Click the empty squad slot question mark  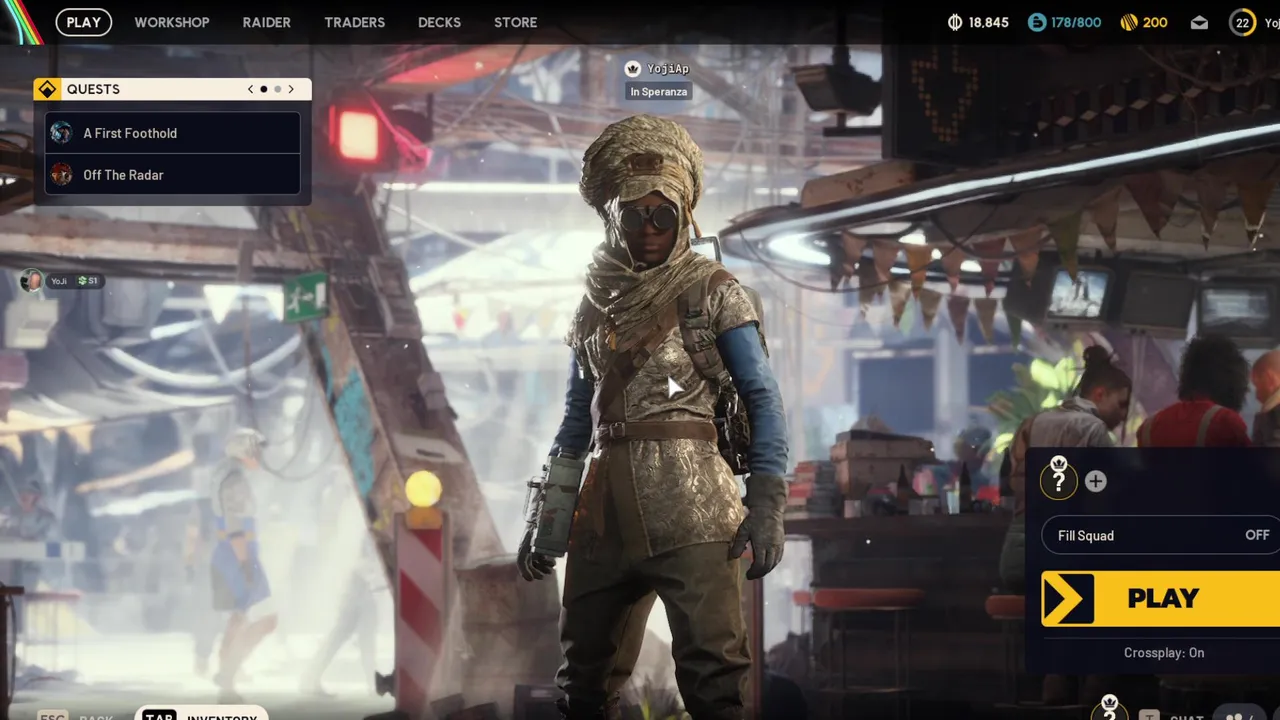[1059, 482]
